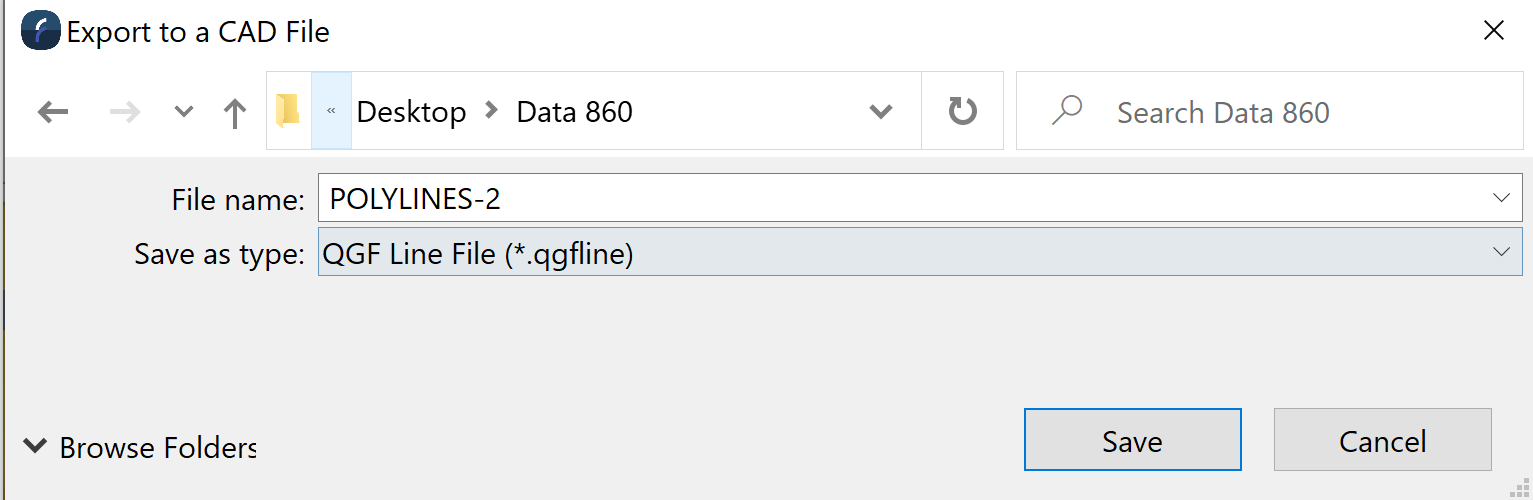Viewport: 1533px width, 500px height.
Task: Open the address bar previous locations dropdown
Action: [881, 111]
